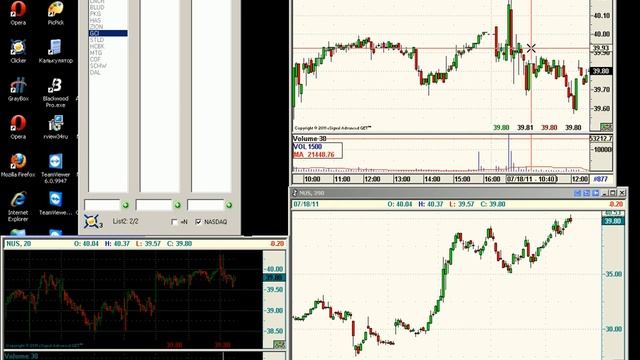The height and width of the screenshot is (360, 640).
Task: Click the 14:00 label on time axis
Action: click(x=432, y=179)
